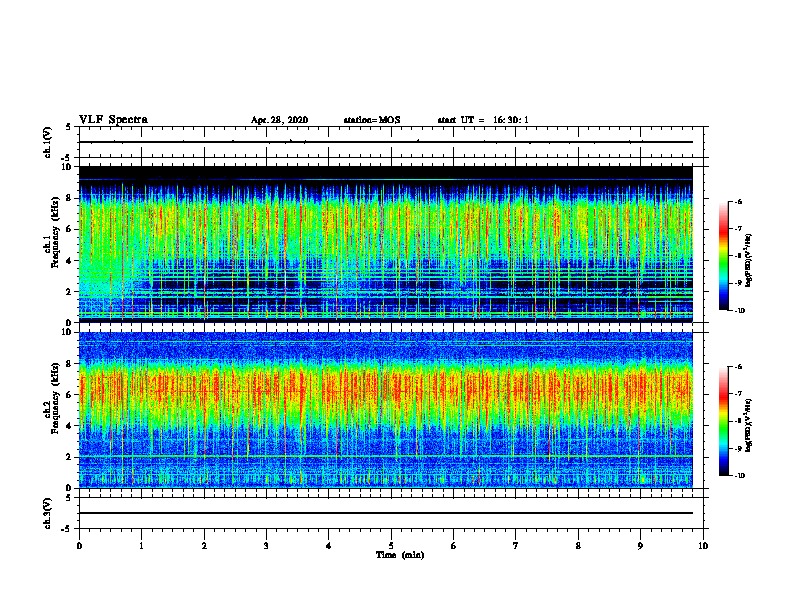Click the ch.1 color scale bar
792x612 pixels.
(x=723, y=256)
